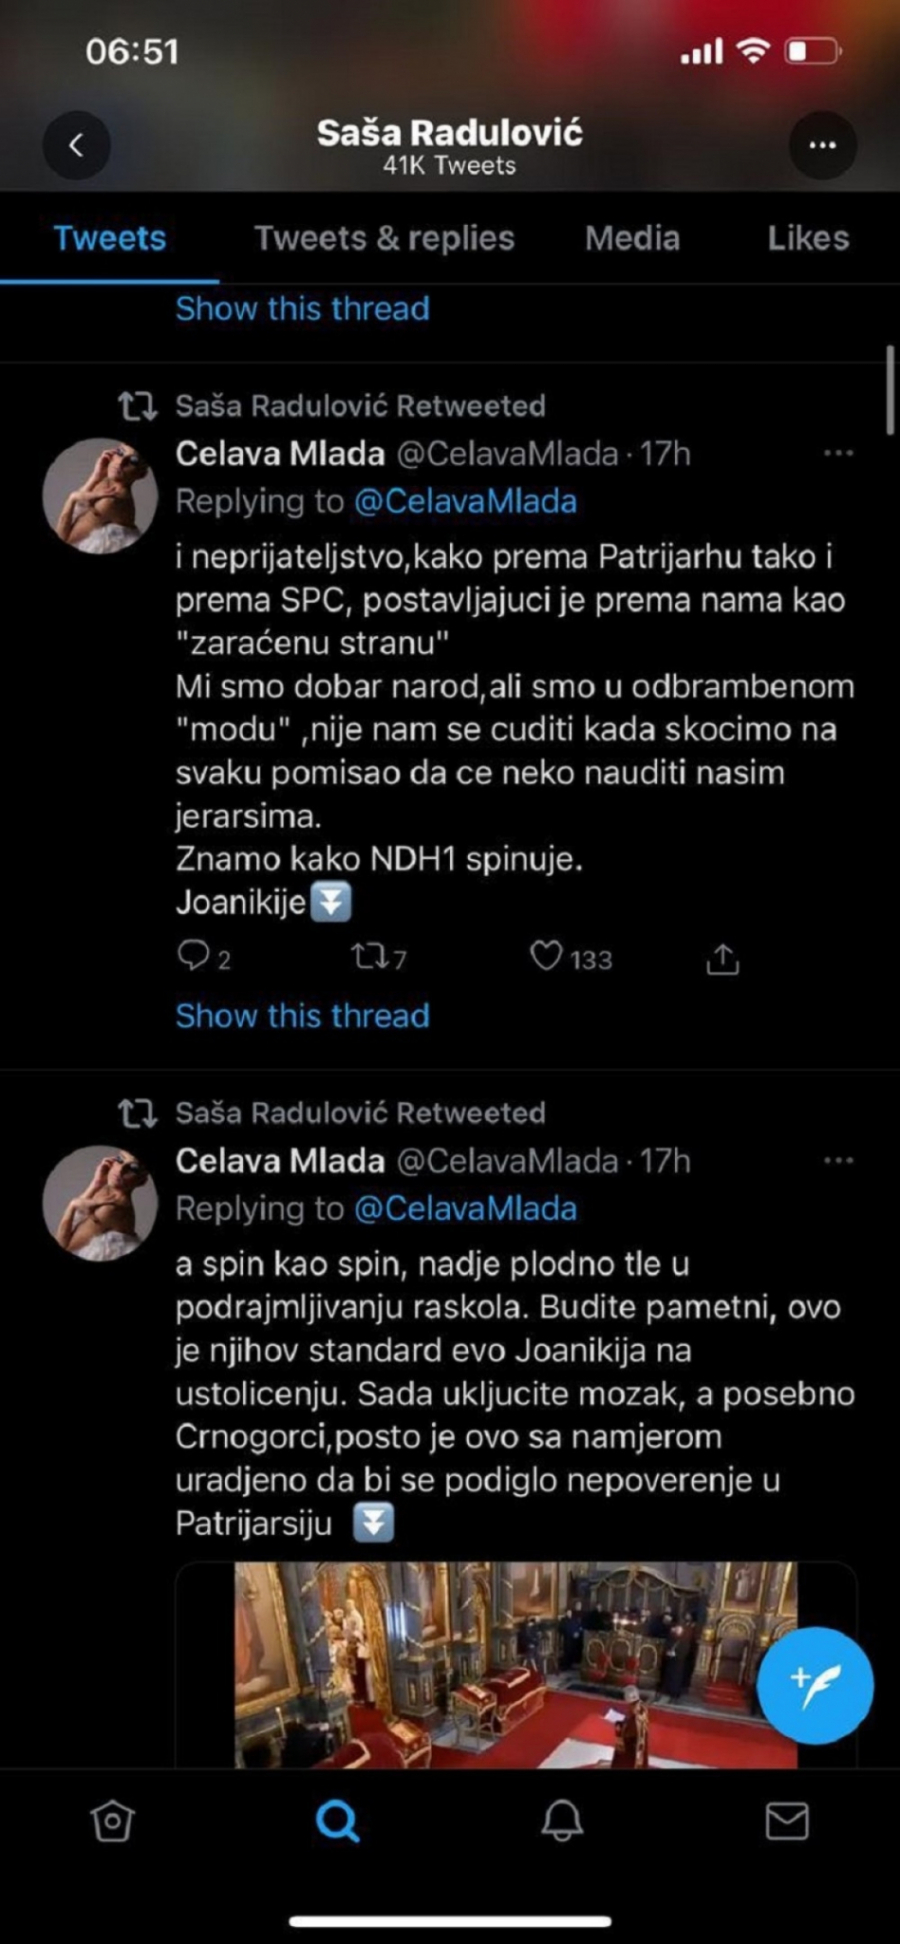Screen dimensions: 900x1944
Task: Tap the compose new tweet button
Action: coord(815,1685)
